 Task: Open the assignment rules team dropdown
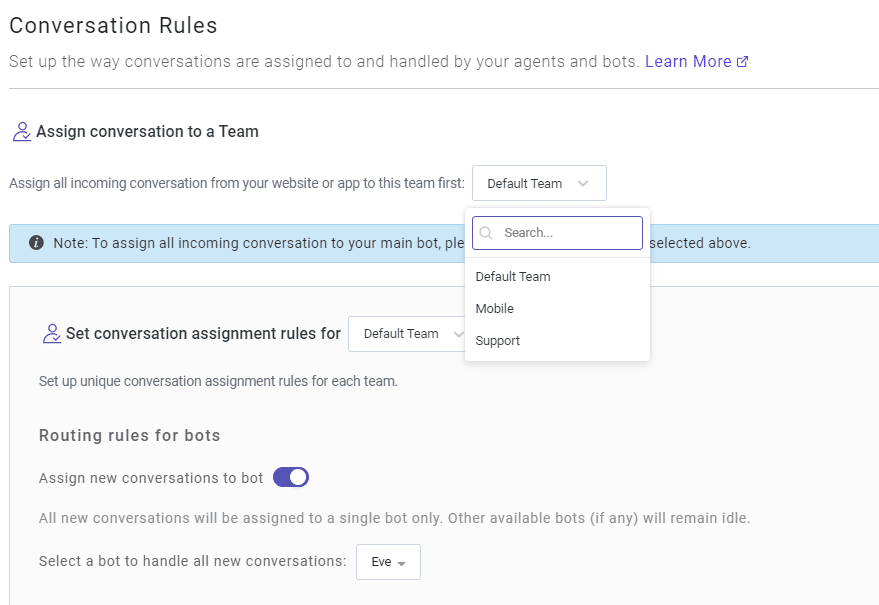[407, 334]
